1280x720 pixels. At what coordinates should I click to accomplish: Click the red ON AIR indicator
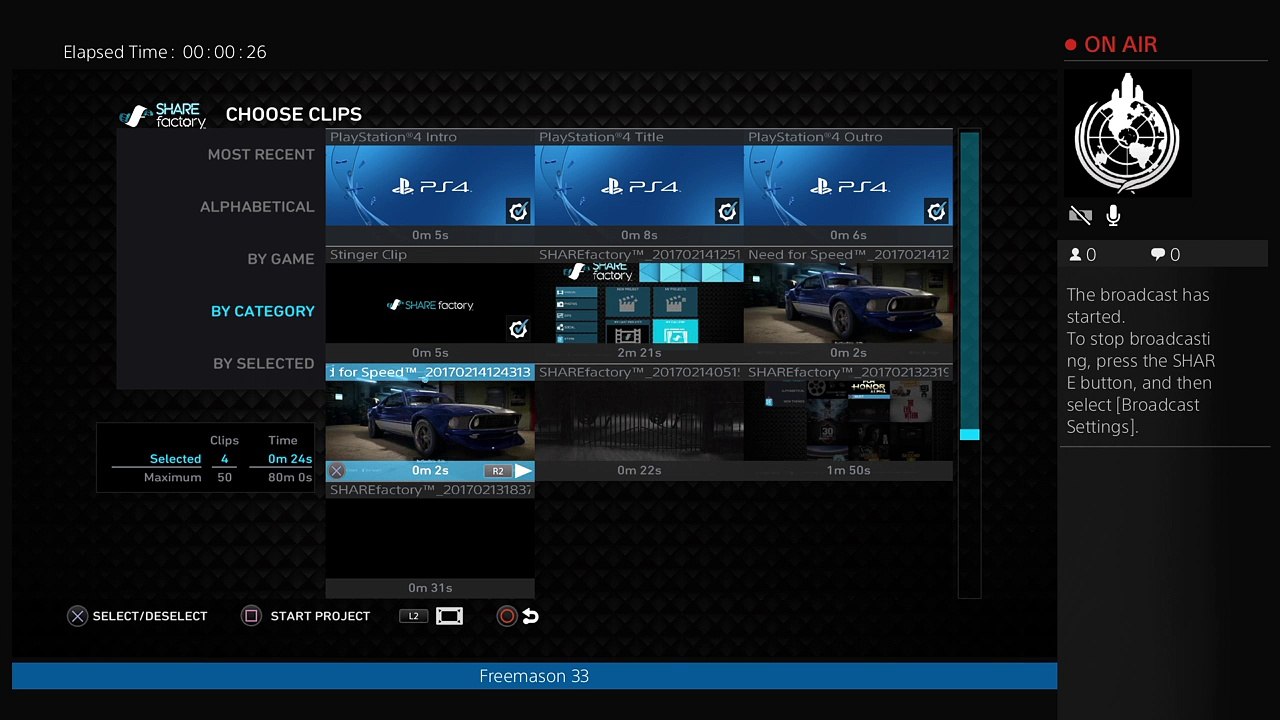pos(1111,45)
